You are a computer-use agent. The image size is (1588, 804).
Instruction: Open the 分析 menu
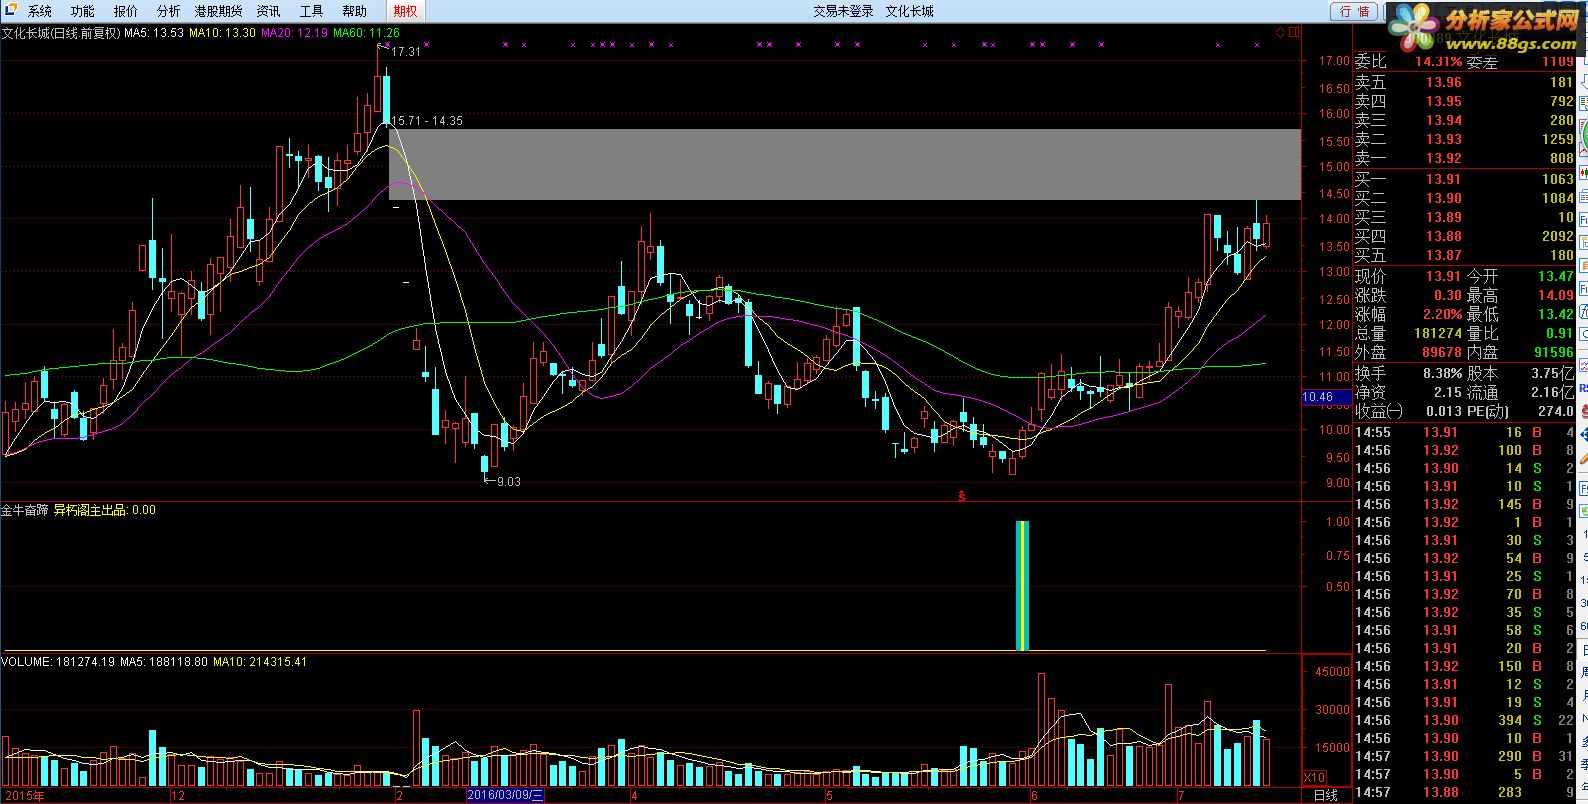pos(169,11)
